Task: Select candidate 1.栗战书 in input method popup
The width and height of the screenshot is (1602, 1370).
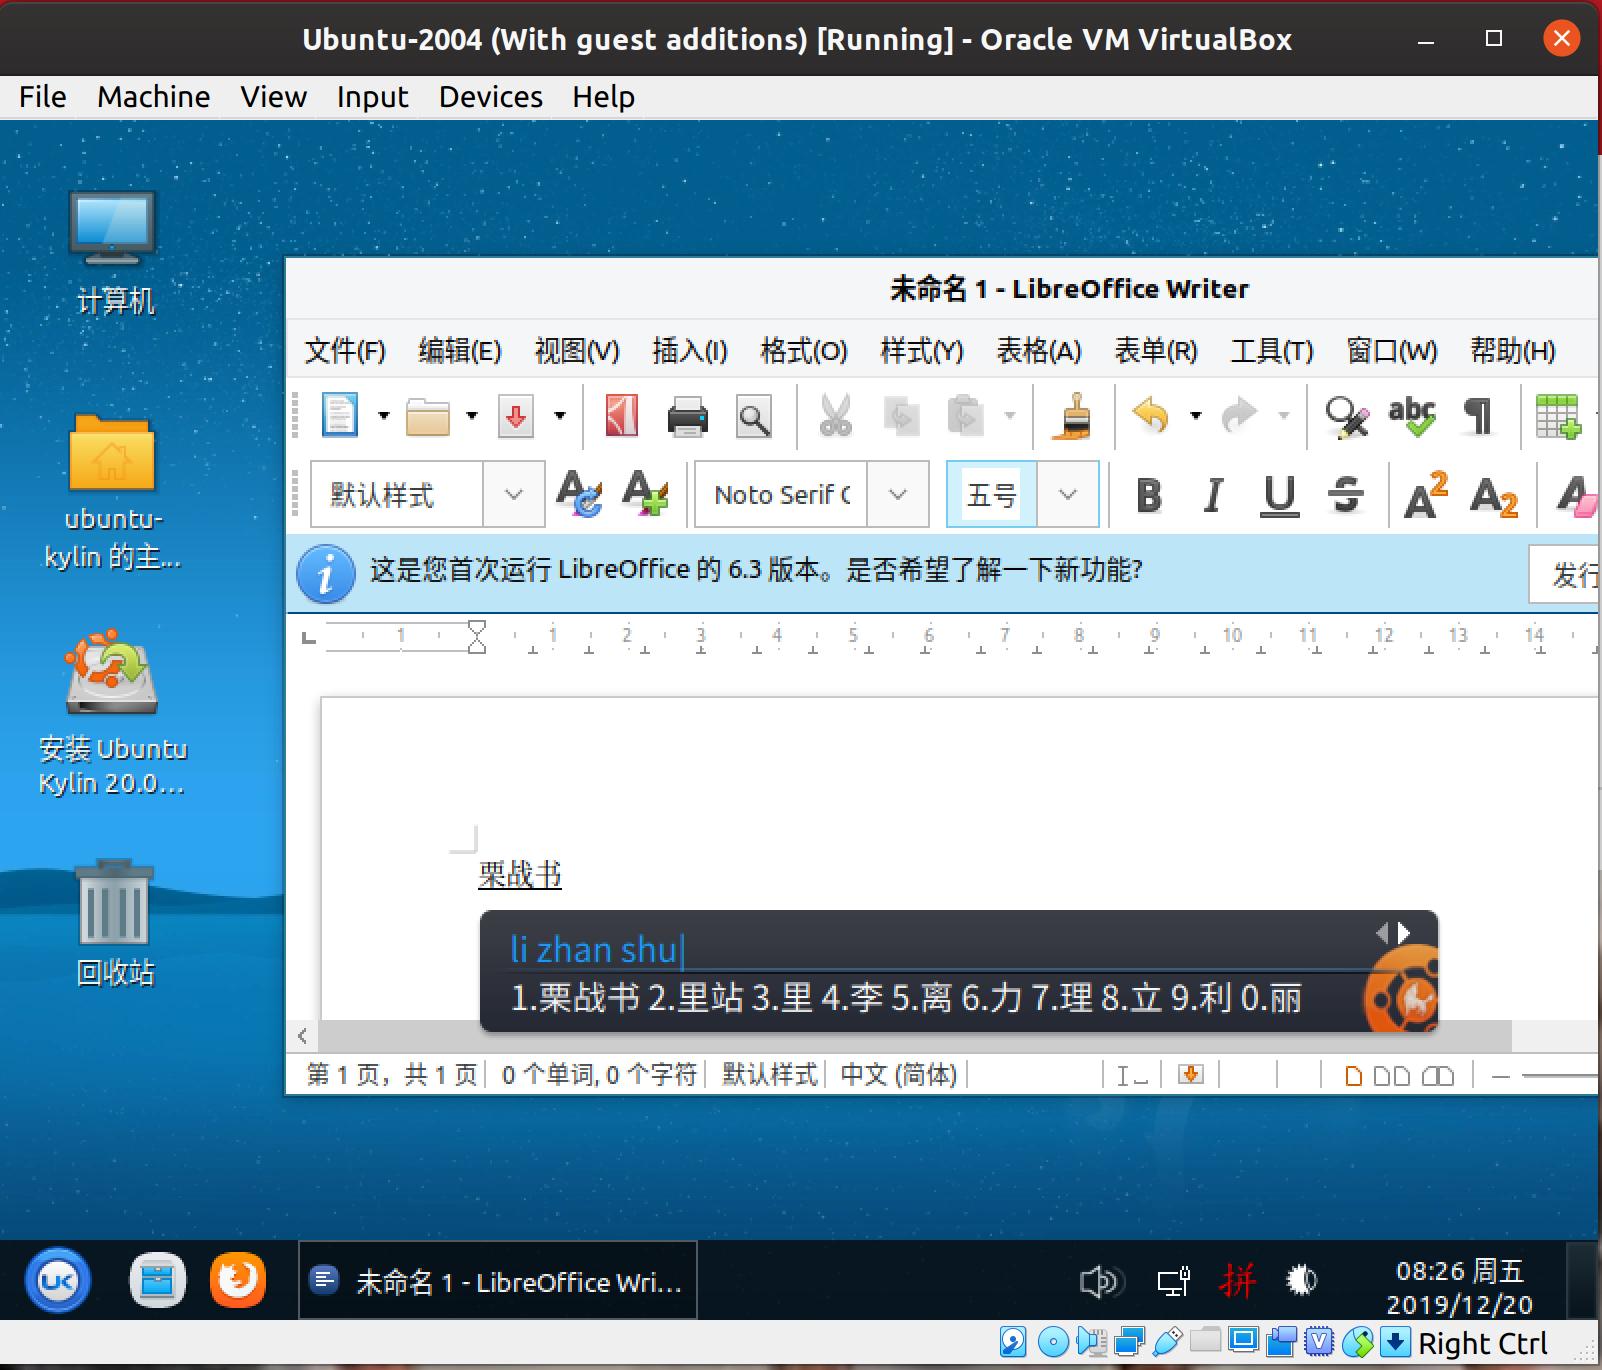Action: click(575, 998)
